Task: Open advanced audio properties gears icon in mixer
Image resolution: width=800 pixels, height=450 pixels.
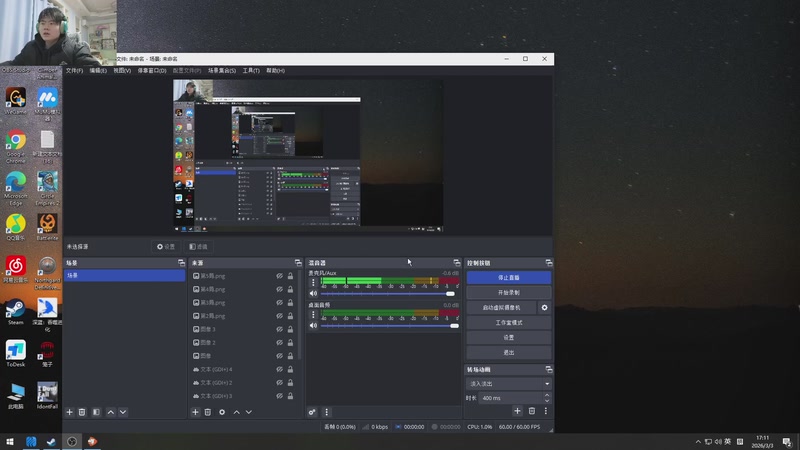Action: pos(312,412)
